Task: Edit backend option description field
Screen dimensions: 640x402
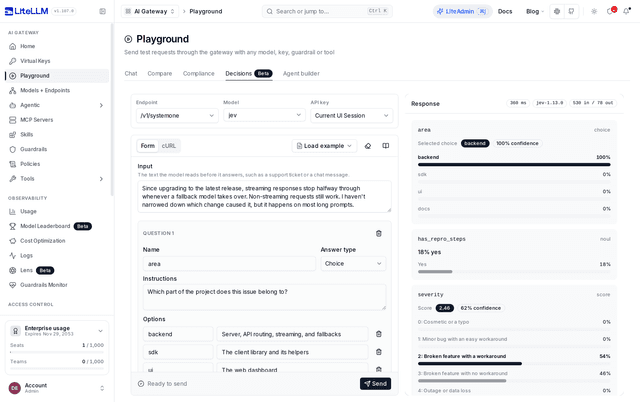Action: (292, 334)
